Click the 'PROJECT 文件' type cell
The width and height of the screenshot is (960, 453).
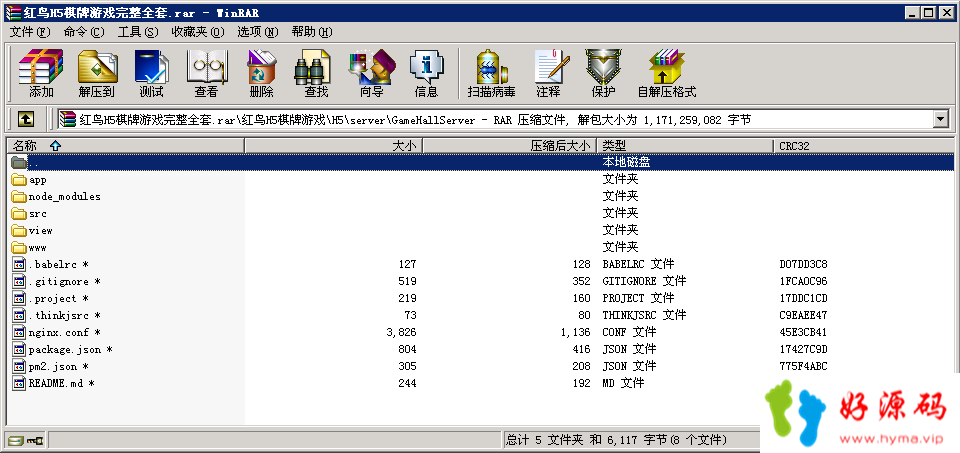(638, 298)
